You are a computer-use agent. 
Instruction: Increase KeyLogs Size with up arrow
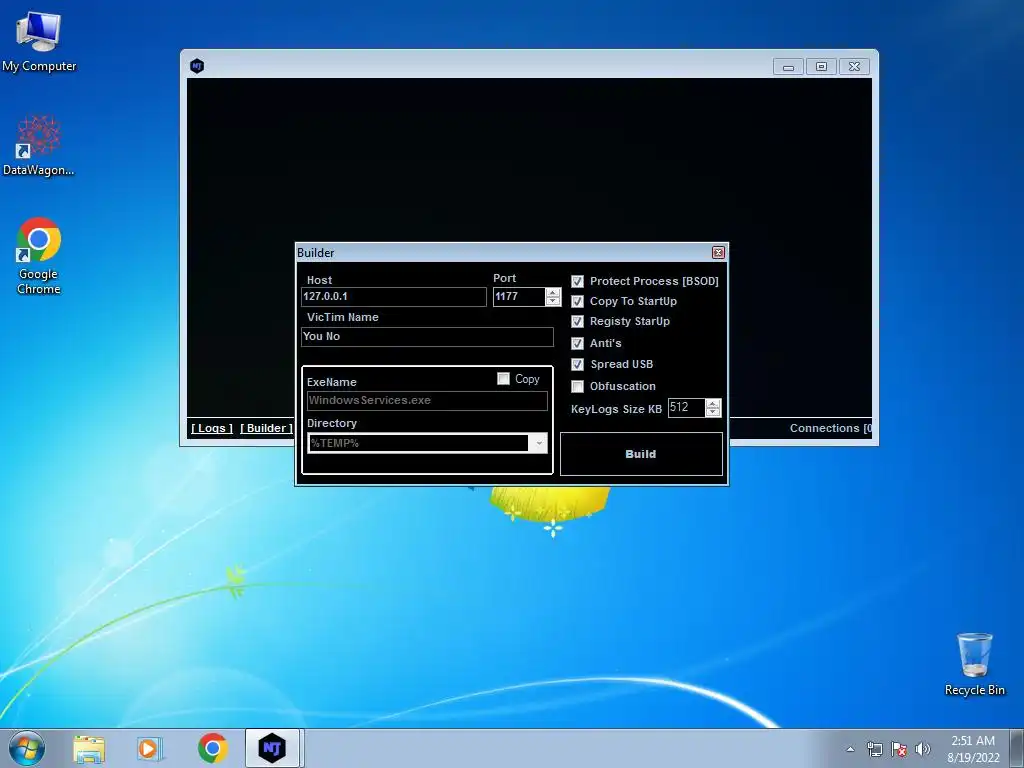[x=713, y=404]
